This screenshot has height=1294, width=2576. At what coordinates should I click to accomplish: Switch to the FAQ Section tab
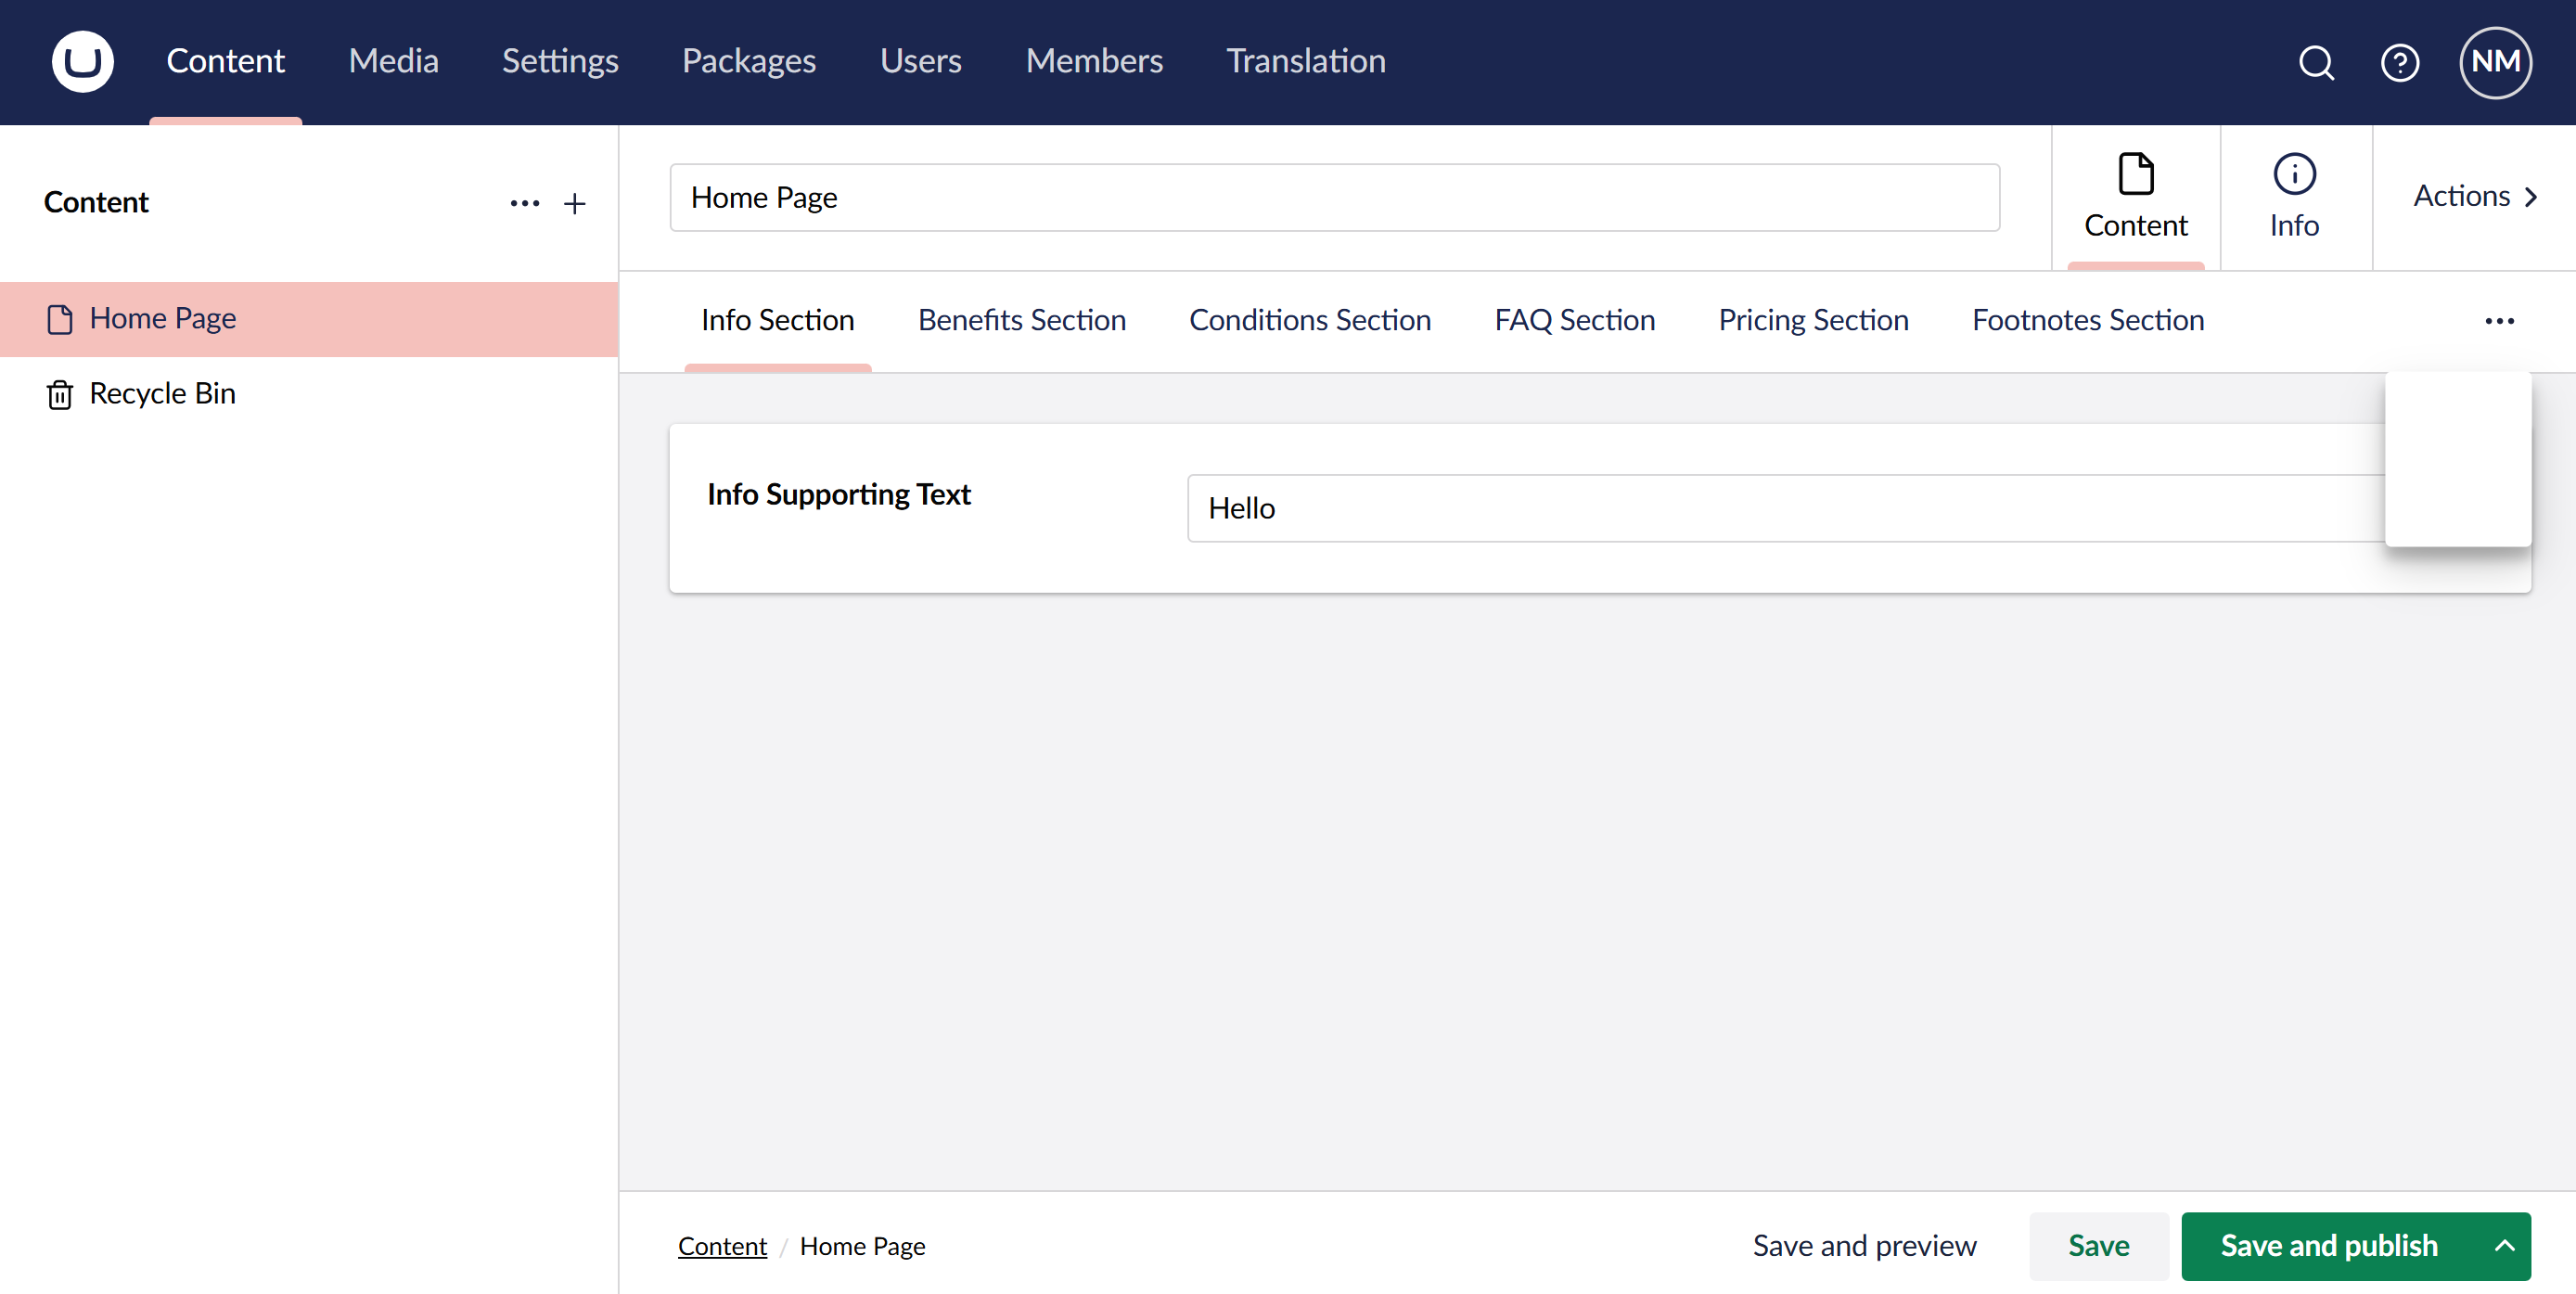point(1574,320)
